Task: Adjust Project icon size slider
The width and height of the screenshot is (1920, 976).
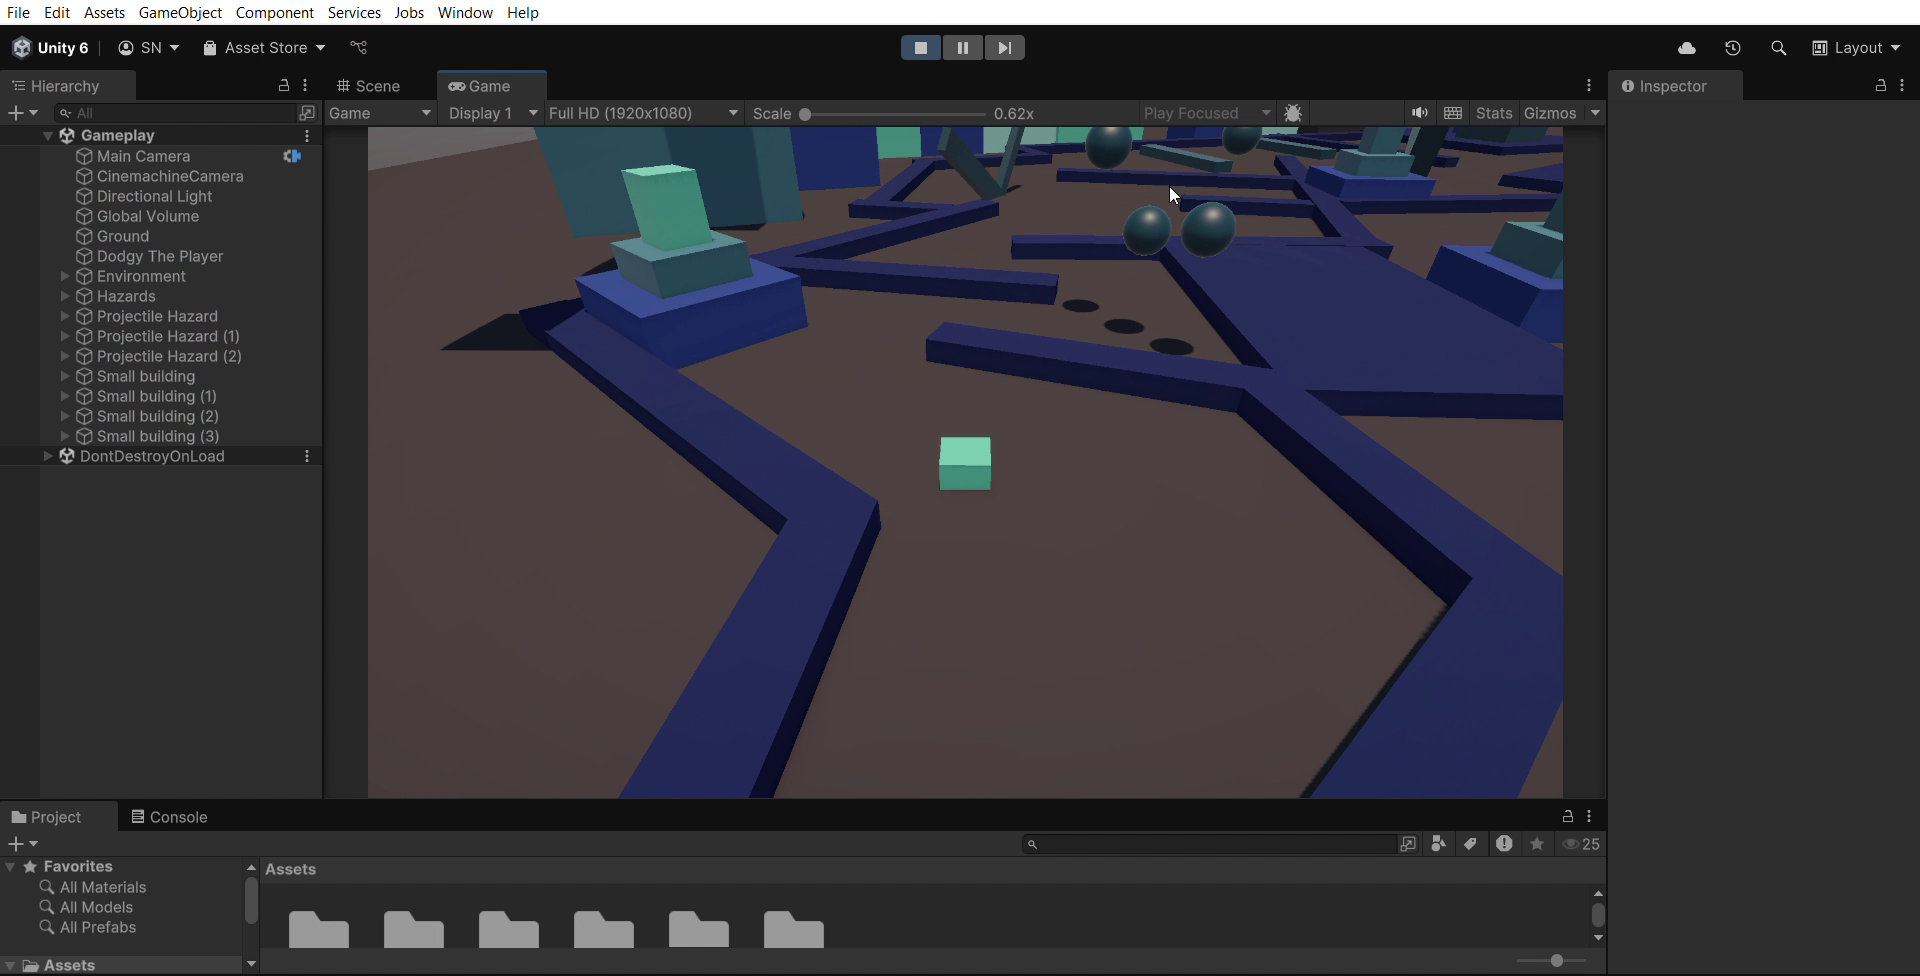Action: 1556,961
